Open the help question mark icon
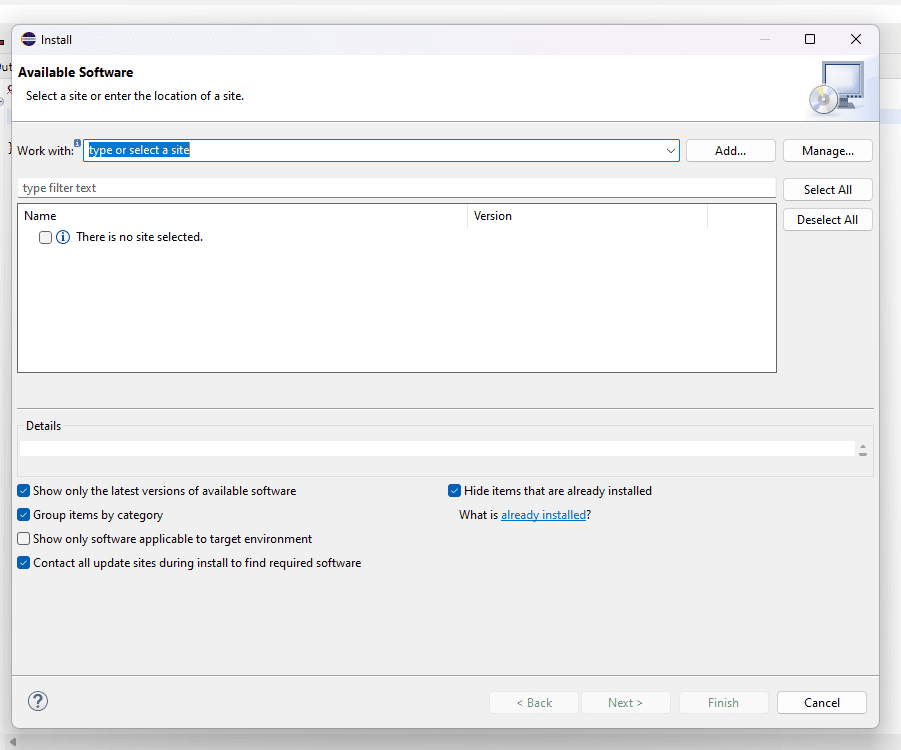The image size is (901, 750). pyautogui.click(x=38, y=701)
